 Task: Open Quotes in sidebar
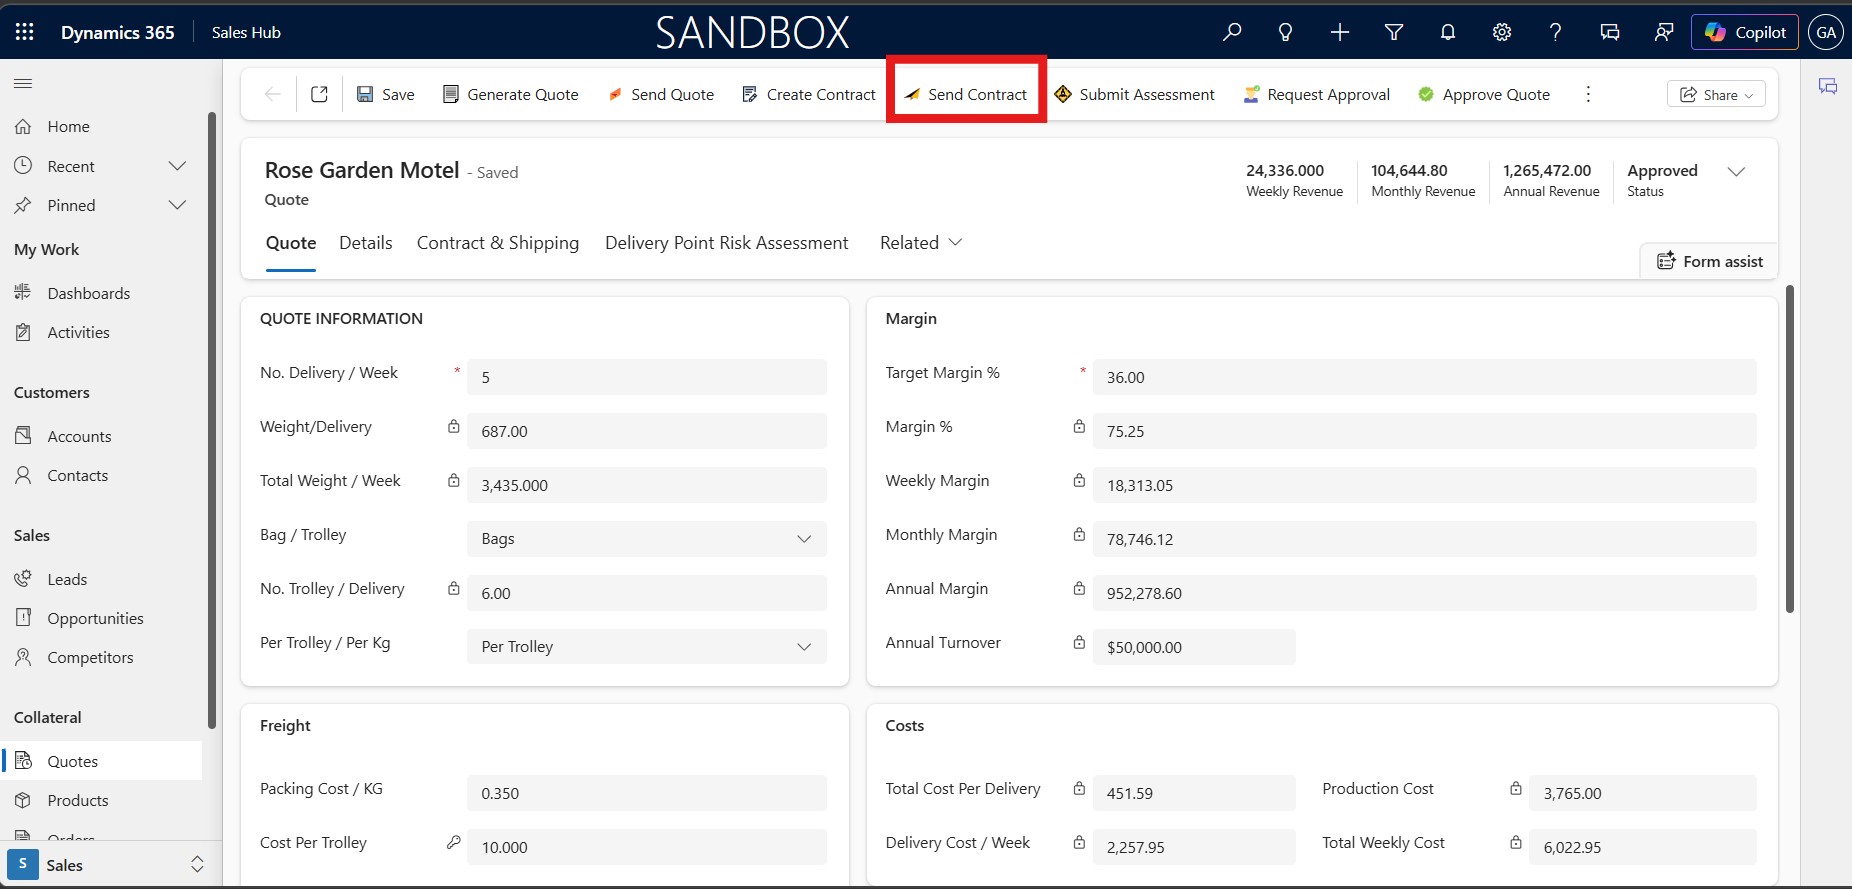tap(101, 761)
